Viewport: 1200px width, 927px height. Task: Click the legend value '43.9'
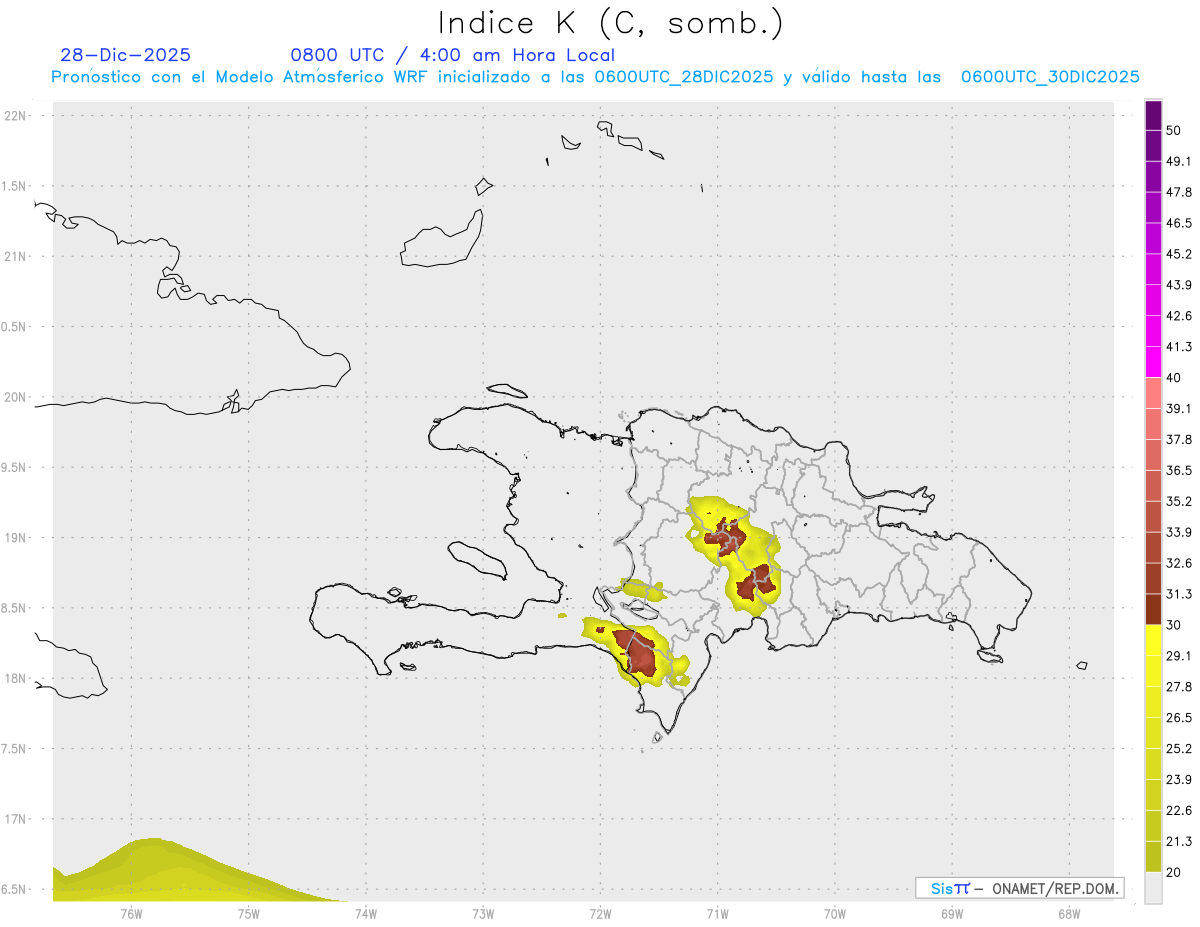(1178, 285)
